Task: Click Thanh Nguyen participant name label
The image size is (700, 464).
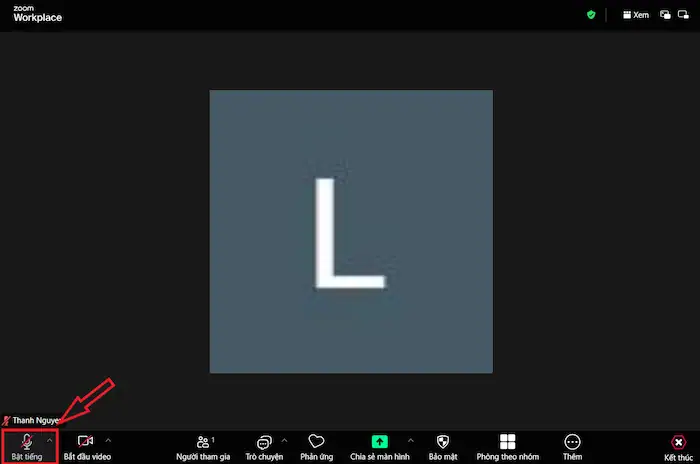Action: click(x=35, y=421)
